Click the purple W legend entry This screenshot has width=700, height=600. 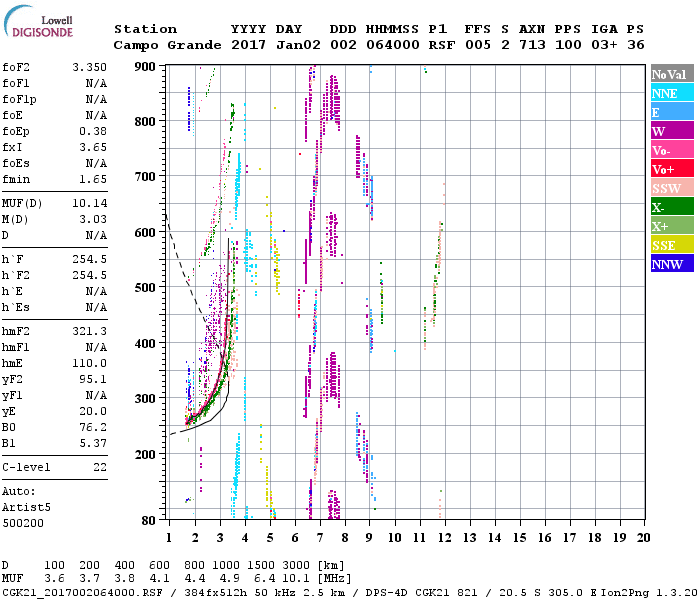(671, 131)
